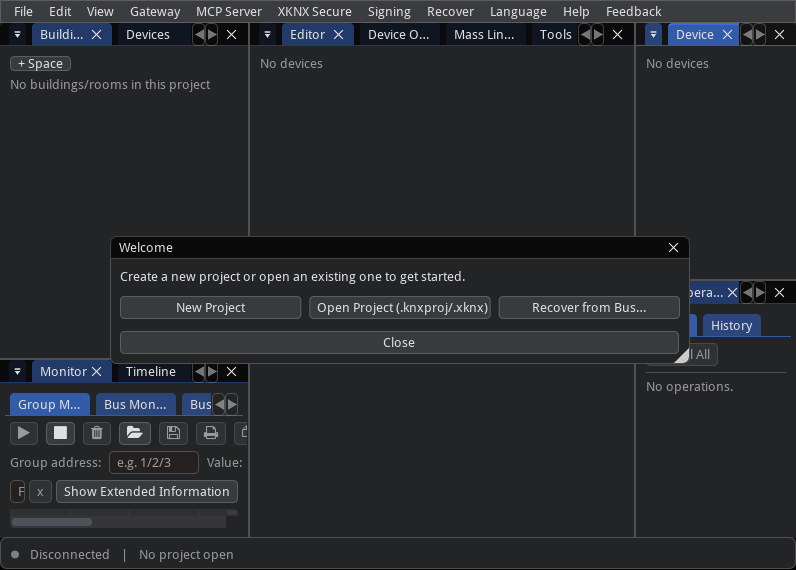The image size is (796, 570).
Task: Switch to the Timeline tab
Action: pos(151,372)
